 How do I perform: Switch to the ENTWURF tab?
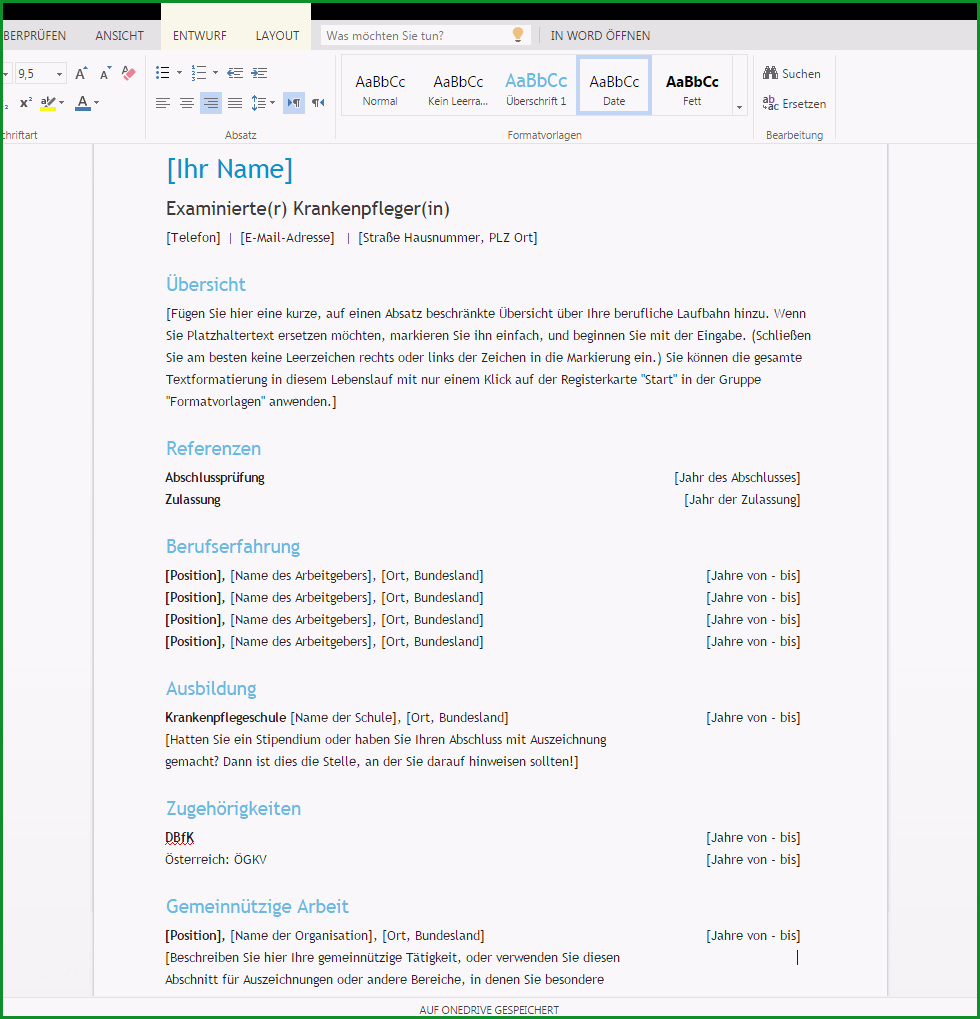[200, 36]
